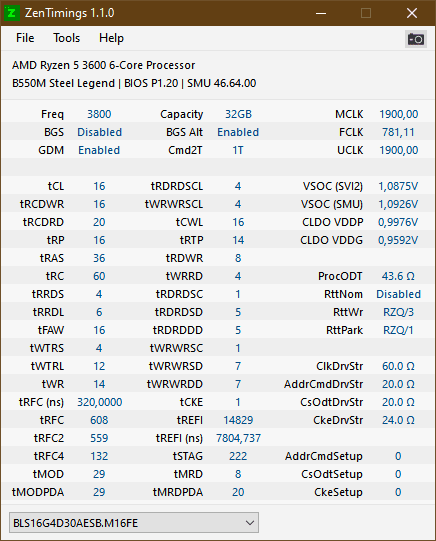Click the VSOC (SVI2) voltage value
This screenshot has height=541, width=436.
398,186
